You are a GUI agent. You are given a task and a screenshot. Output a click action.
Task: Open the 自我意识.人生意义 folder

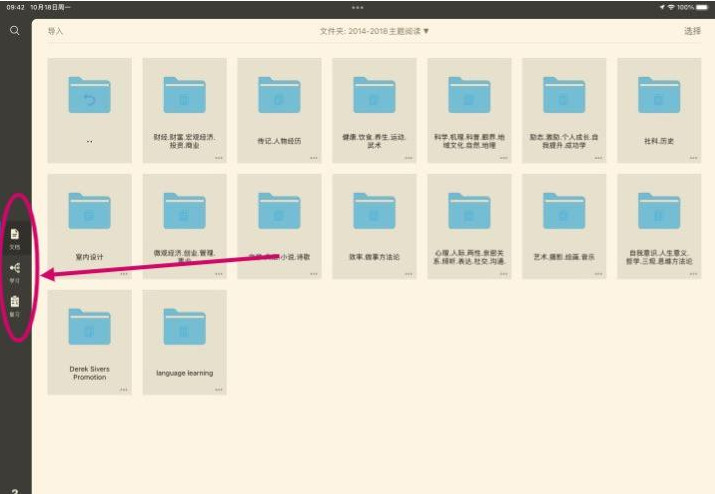click(659, 226)
